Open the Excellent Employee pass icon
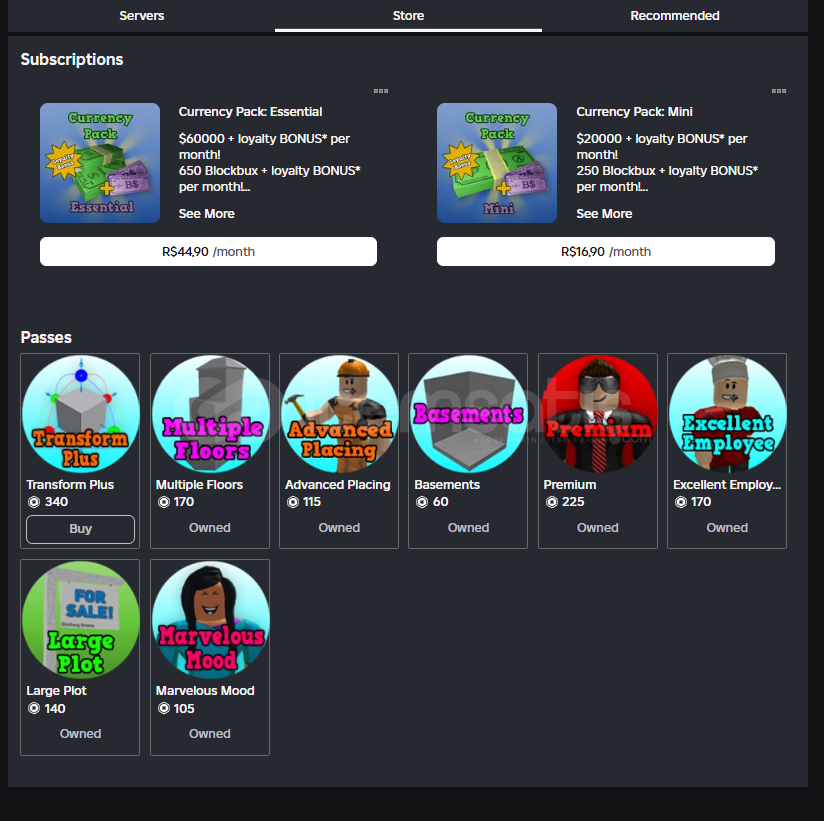Viewport: 824px width, 821px height. click(727, 414)
